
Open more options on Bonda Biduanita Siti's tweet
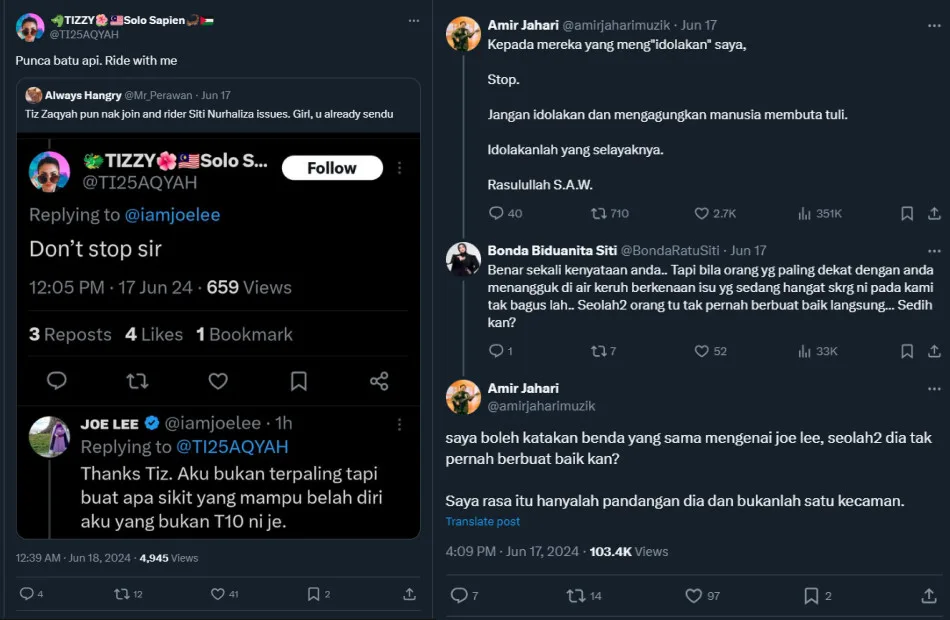pos(934,250)
